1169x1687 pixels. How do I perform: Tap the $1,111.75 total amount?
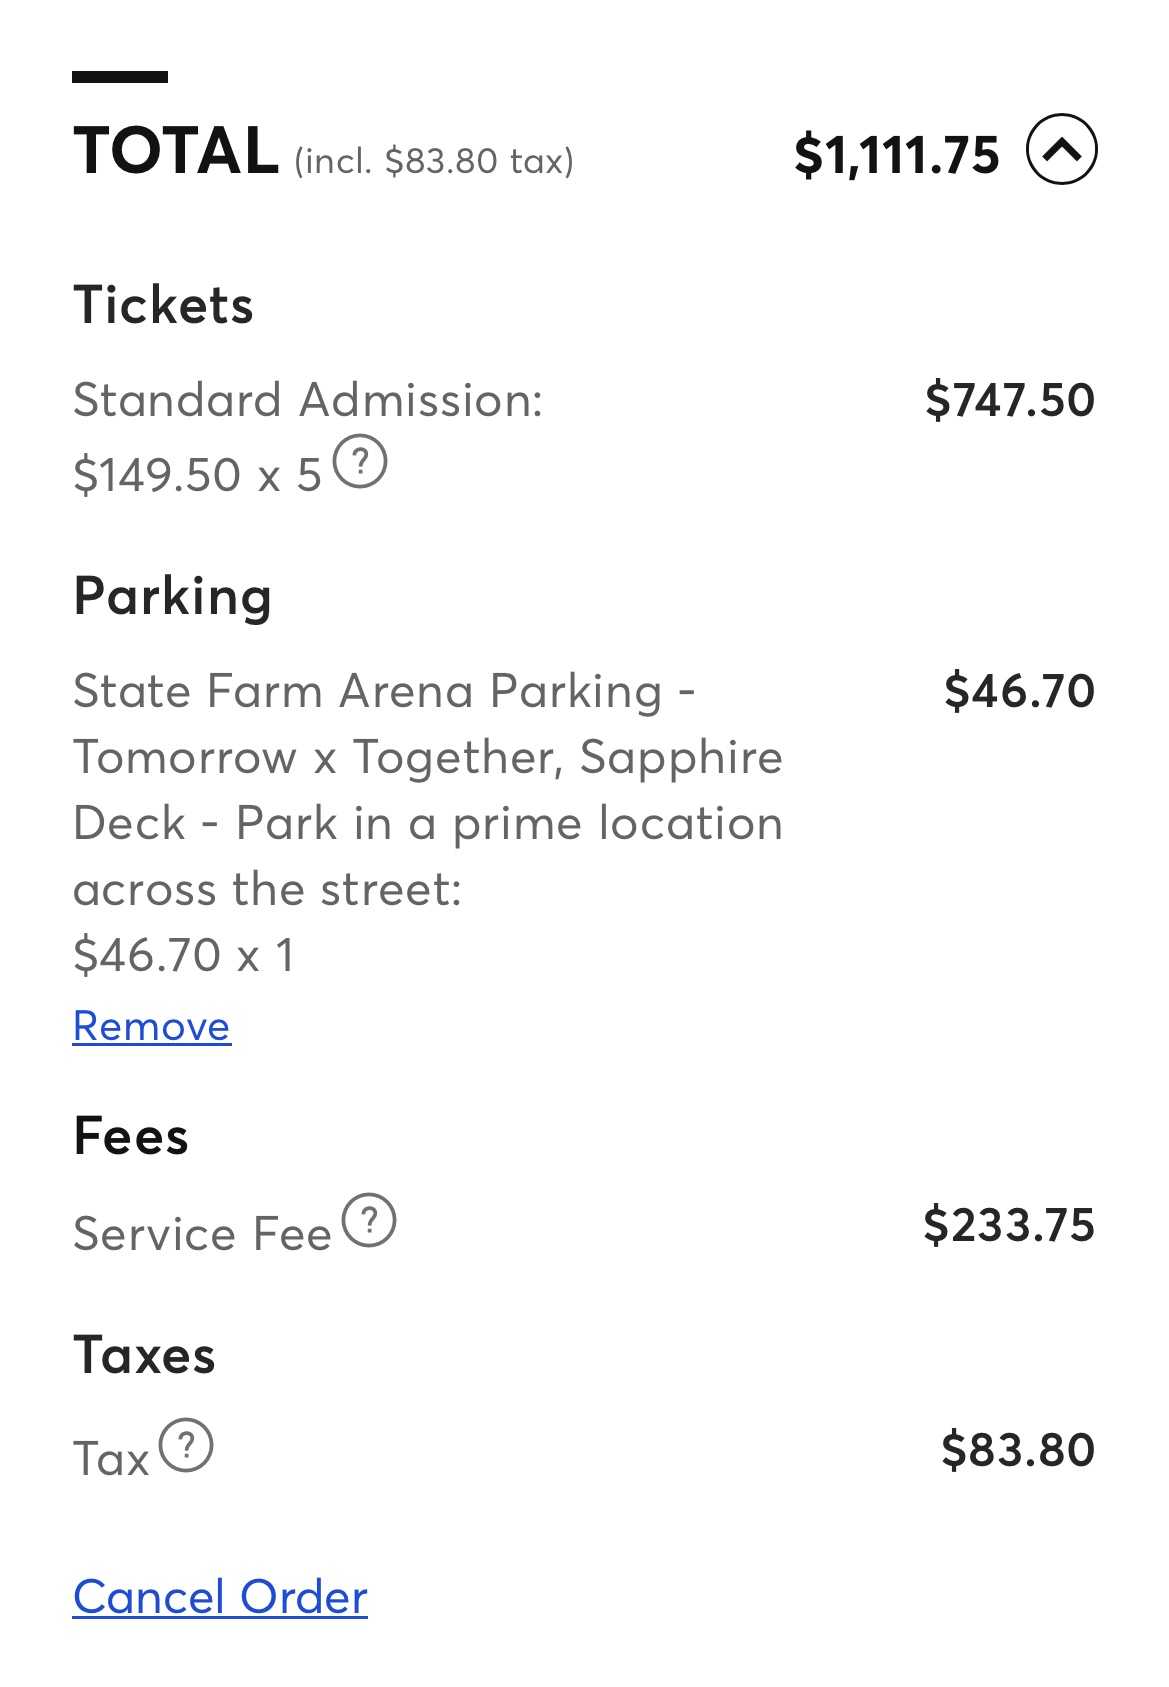[x=896, y=155]
